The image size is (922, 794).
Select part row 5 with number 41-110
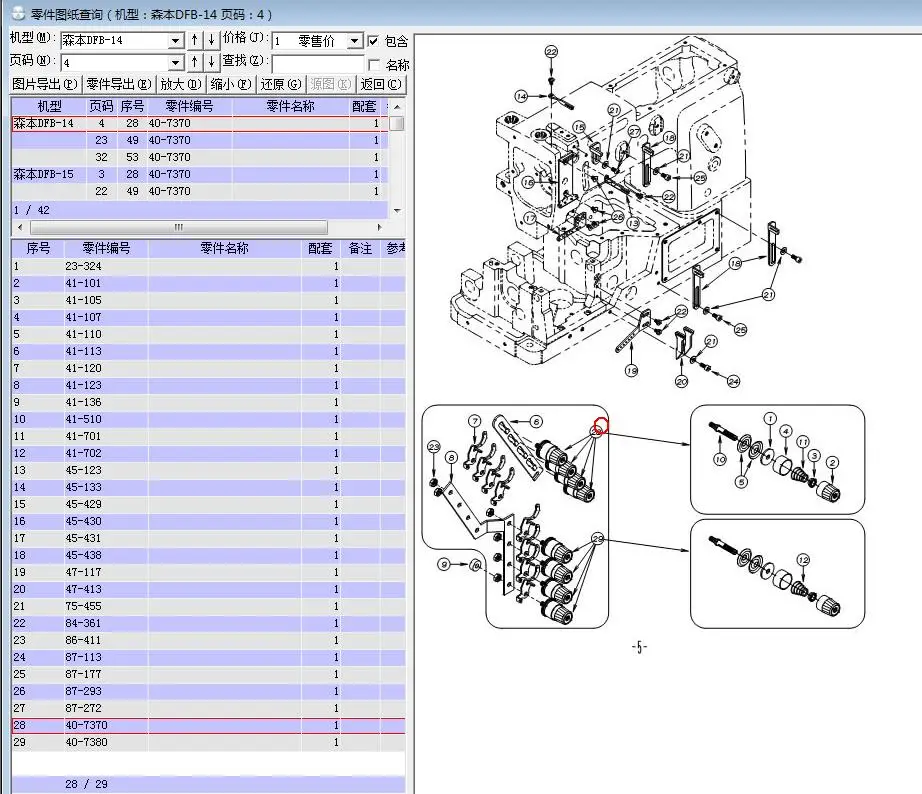[208, 335]
